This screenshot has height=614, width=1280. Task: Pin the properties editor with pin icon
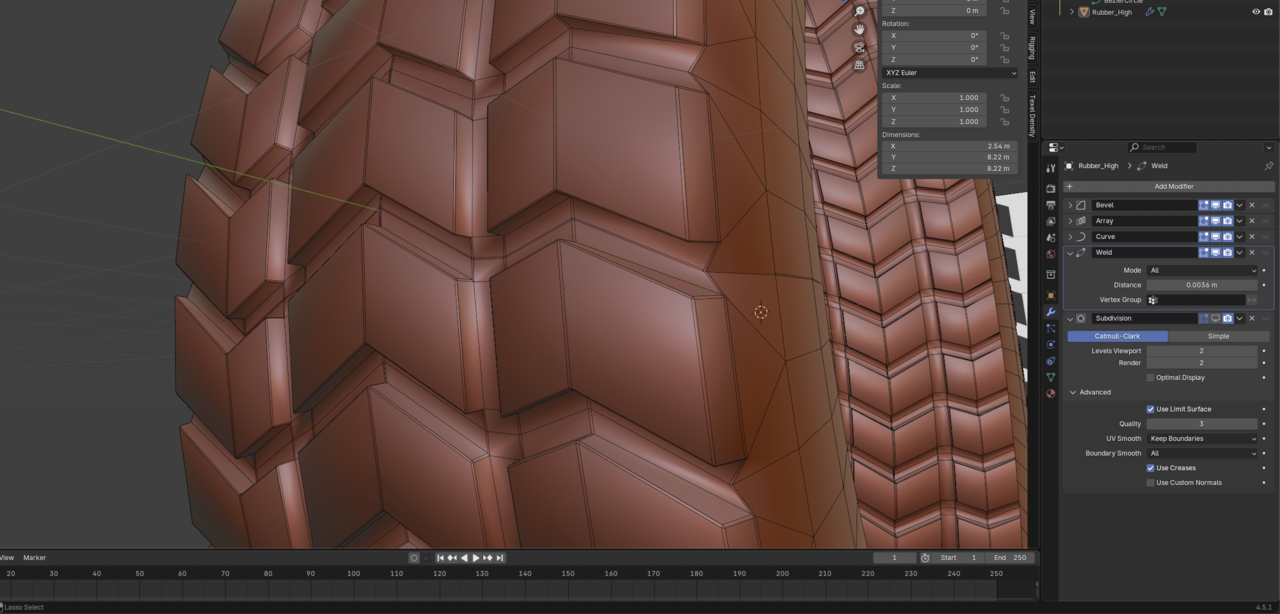point(1268,166)
